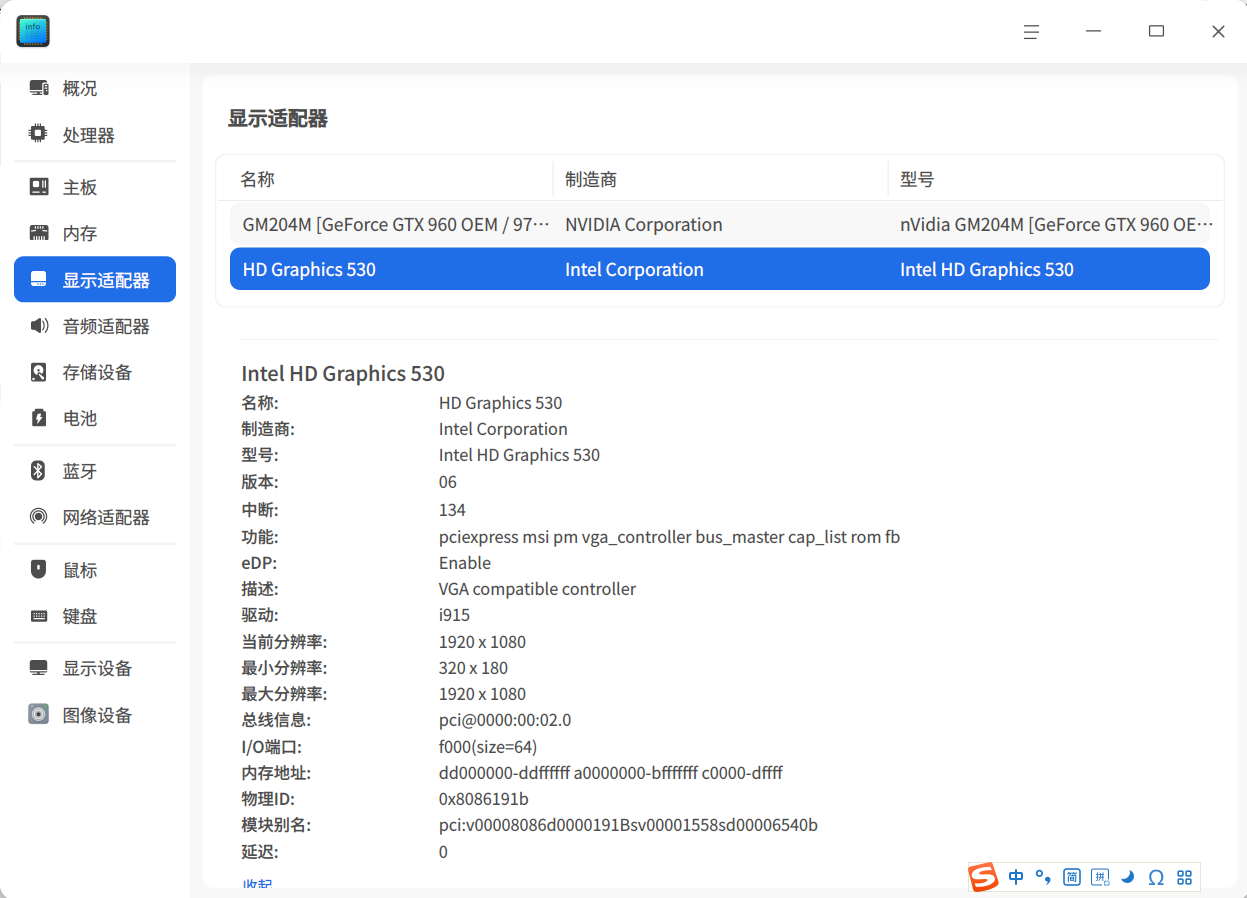View 显示设备 display devices
Image resolution: width=1247 pixels, height=898 pixels.
coord(95,668)
